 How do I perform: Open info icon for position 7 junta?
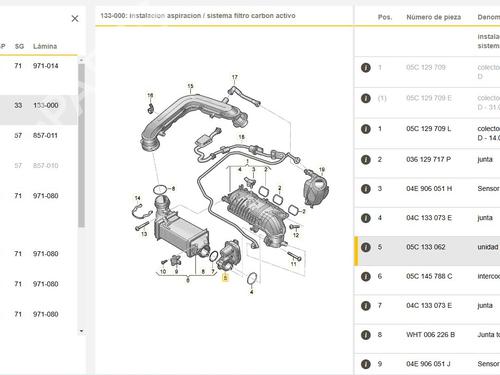(x=366, y=306)
